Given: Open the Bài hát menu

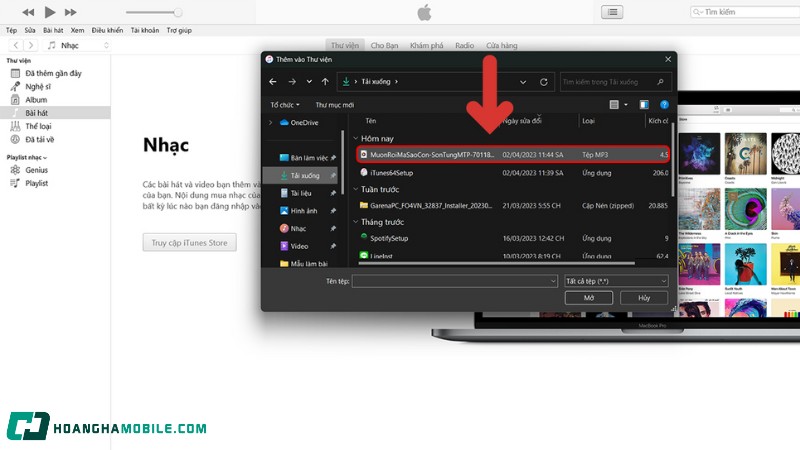Looking at the screenshot, I should tap(53, 30).
